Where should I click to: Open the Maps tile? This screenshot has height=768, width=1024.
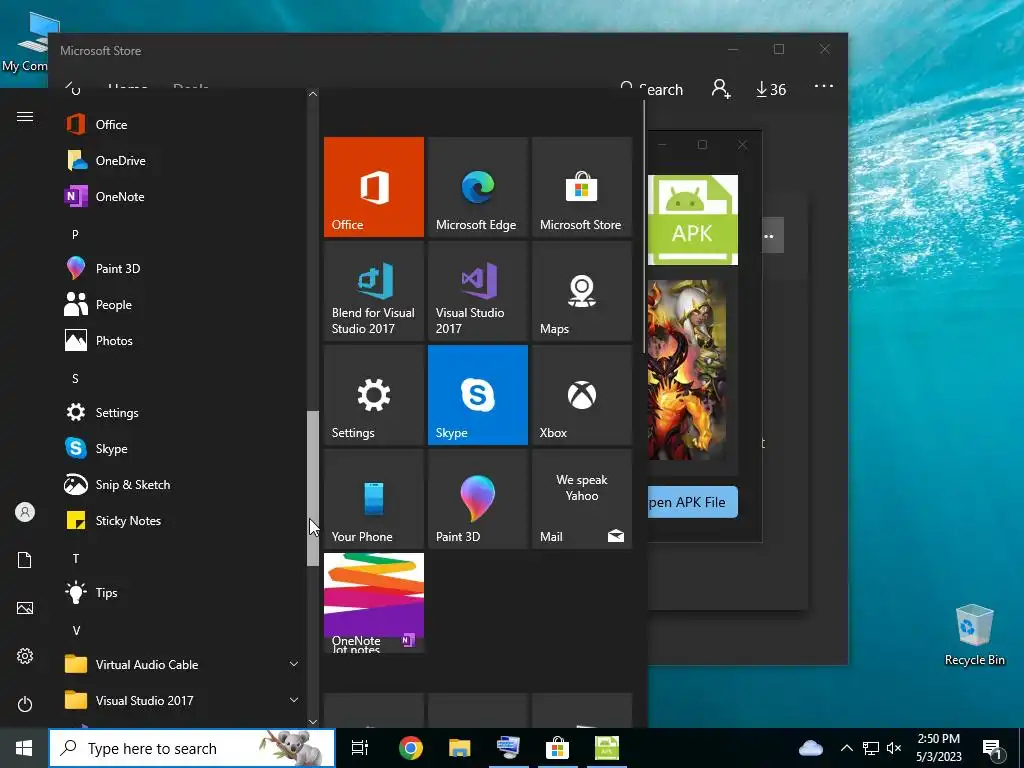tap(582, 291)
